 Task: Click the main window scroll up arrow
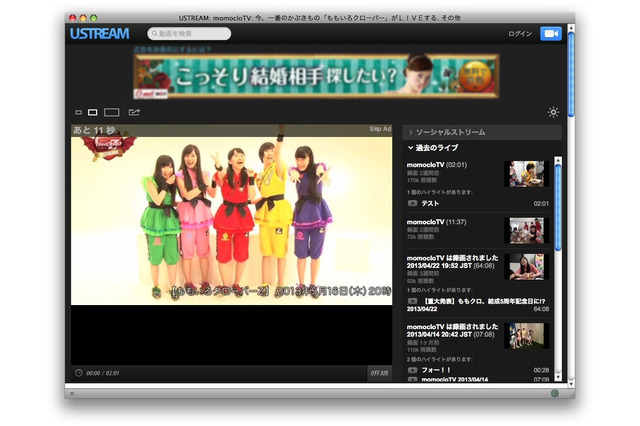[x=571, y=28]
